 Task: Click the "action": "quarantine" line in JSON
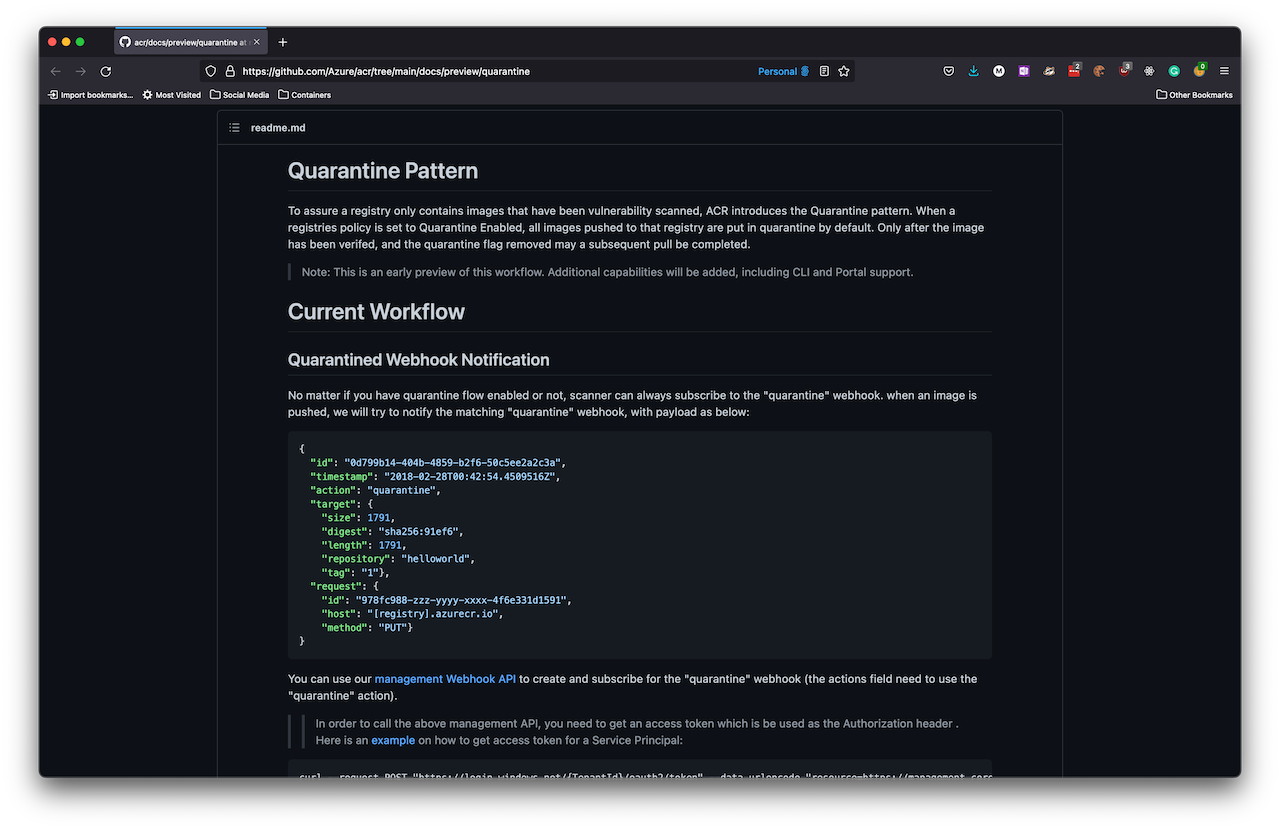point(376,490)
